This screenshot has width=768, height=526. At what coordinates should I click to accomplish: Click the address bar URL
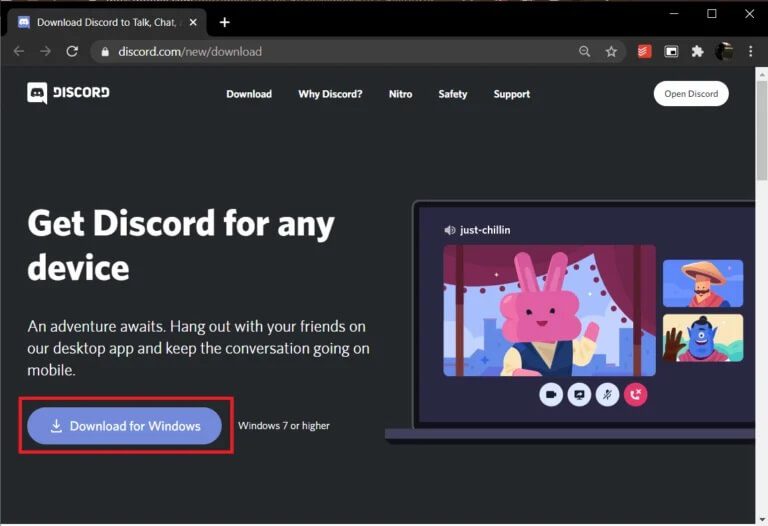pos(190,51)
